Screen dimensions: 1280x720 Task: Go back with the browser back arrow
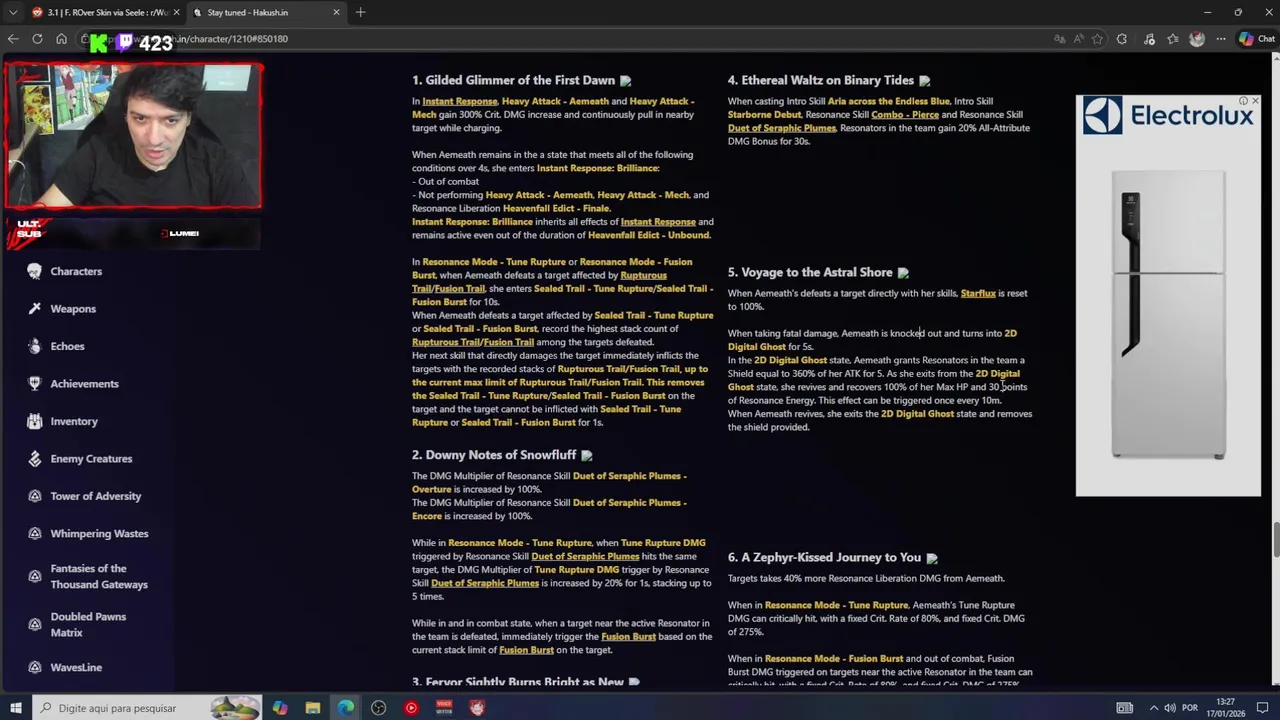tap(13, 39)
